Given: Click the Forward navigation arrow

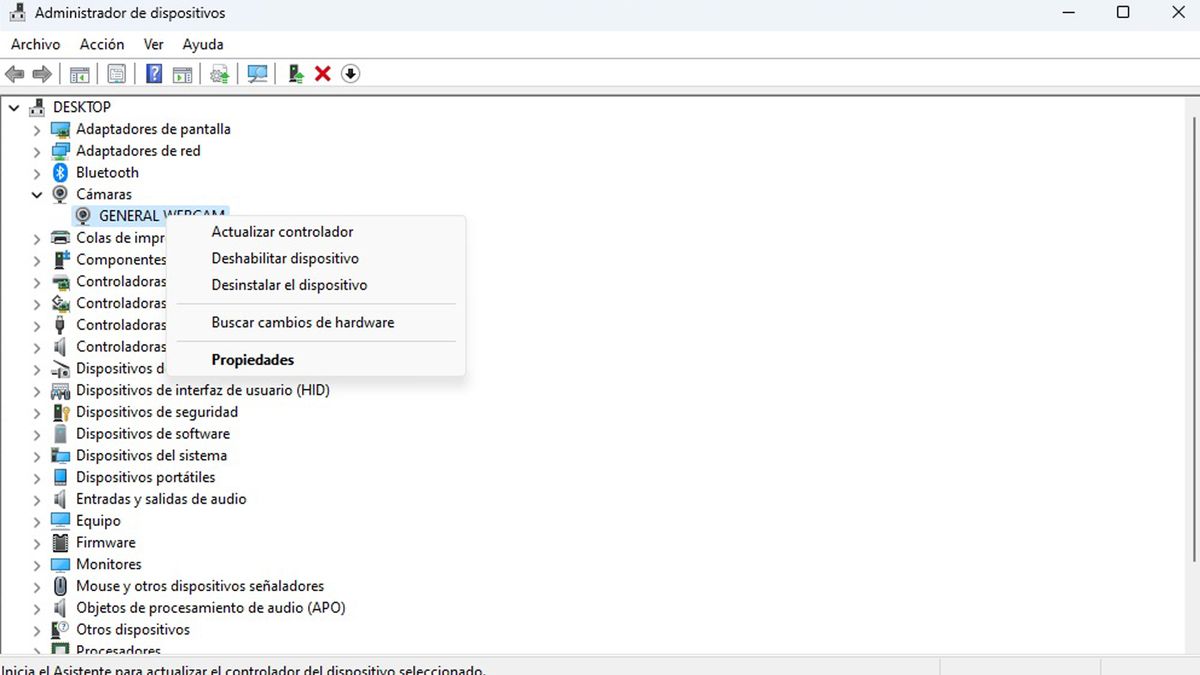Looking at the screenshot, I should click(40, 73).
